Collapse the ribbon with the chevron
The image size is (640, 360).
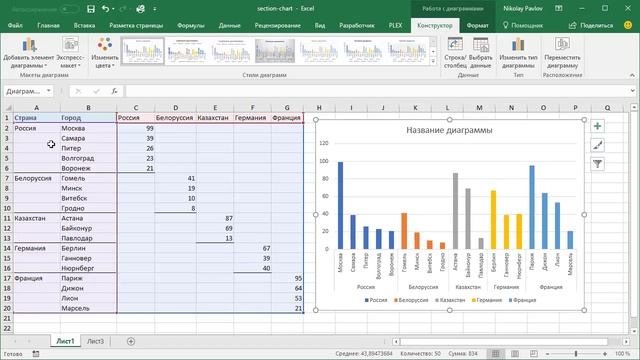click(x=632, y=75)
